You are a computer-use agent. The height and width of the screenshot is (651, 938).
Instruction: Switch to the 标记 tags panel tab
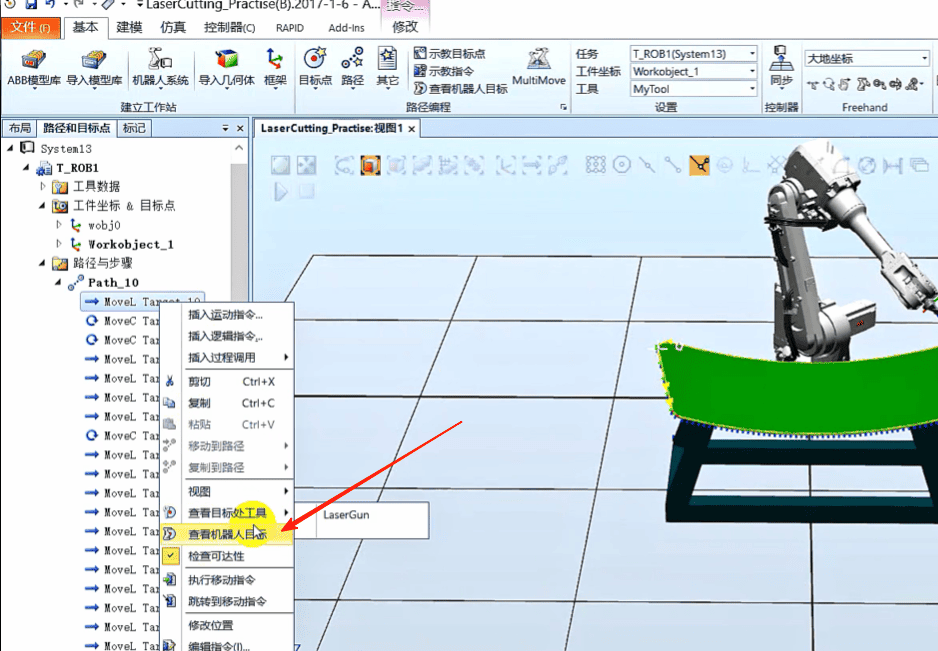134,128
